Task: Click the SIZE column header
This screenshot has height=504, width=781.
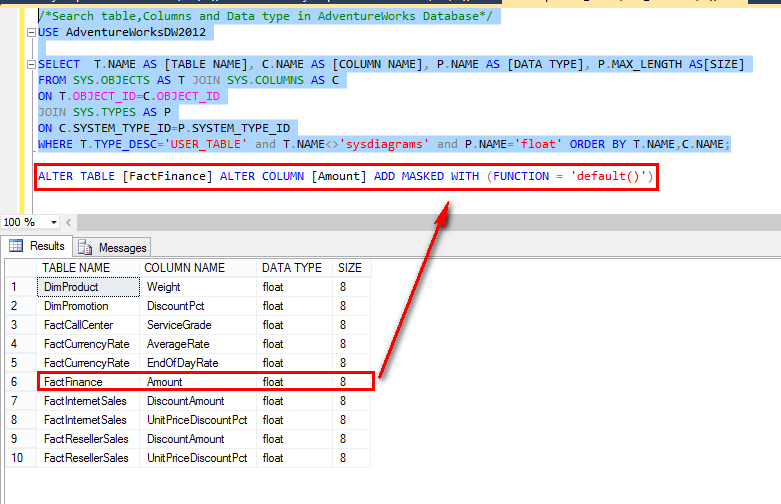Action: point(352,268)
